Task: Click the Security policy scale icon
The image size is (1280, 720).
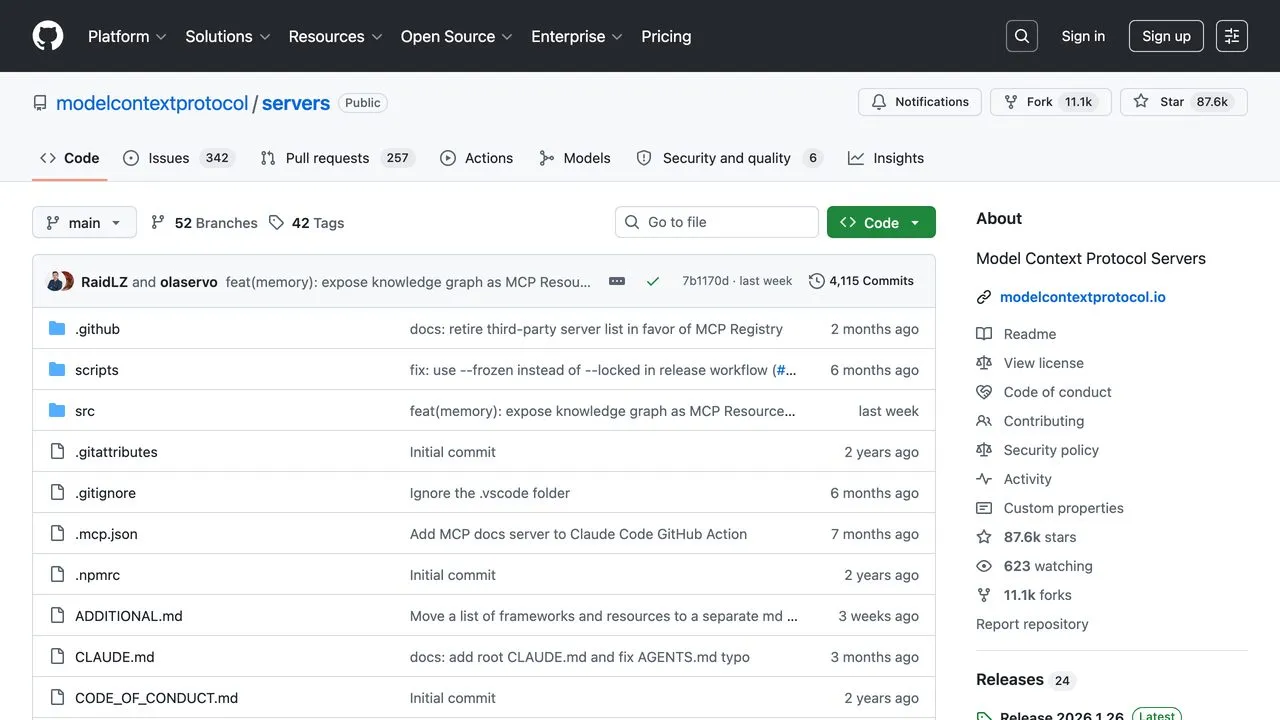Action: [x=984, y=450]
